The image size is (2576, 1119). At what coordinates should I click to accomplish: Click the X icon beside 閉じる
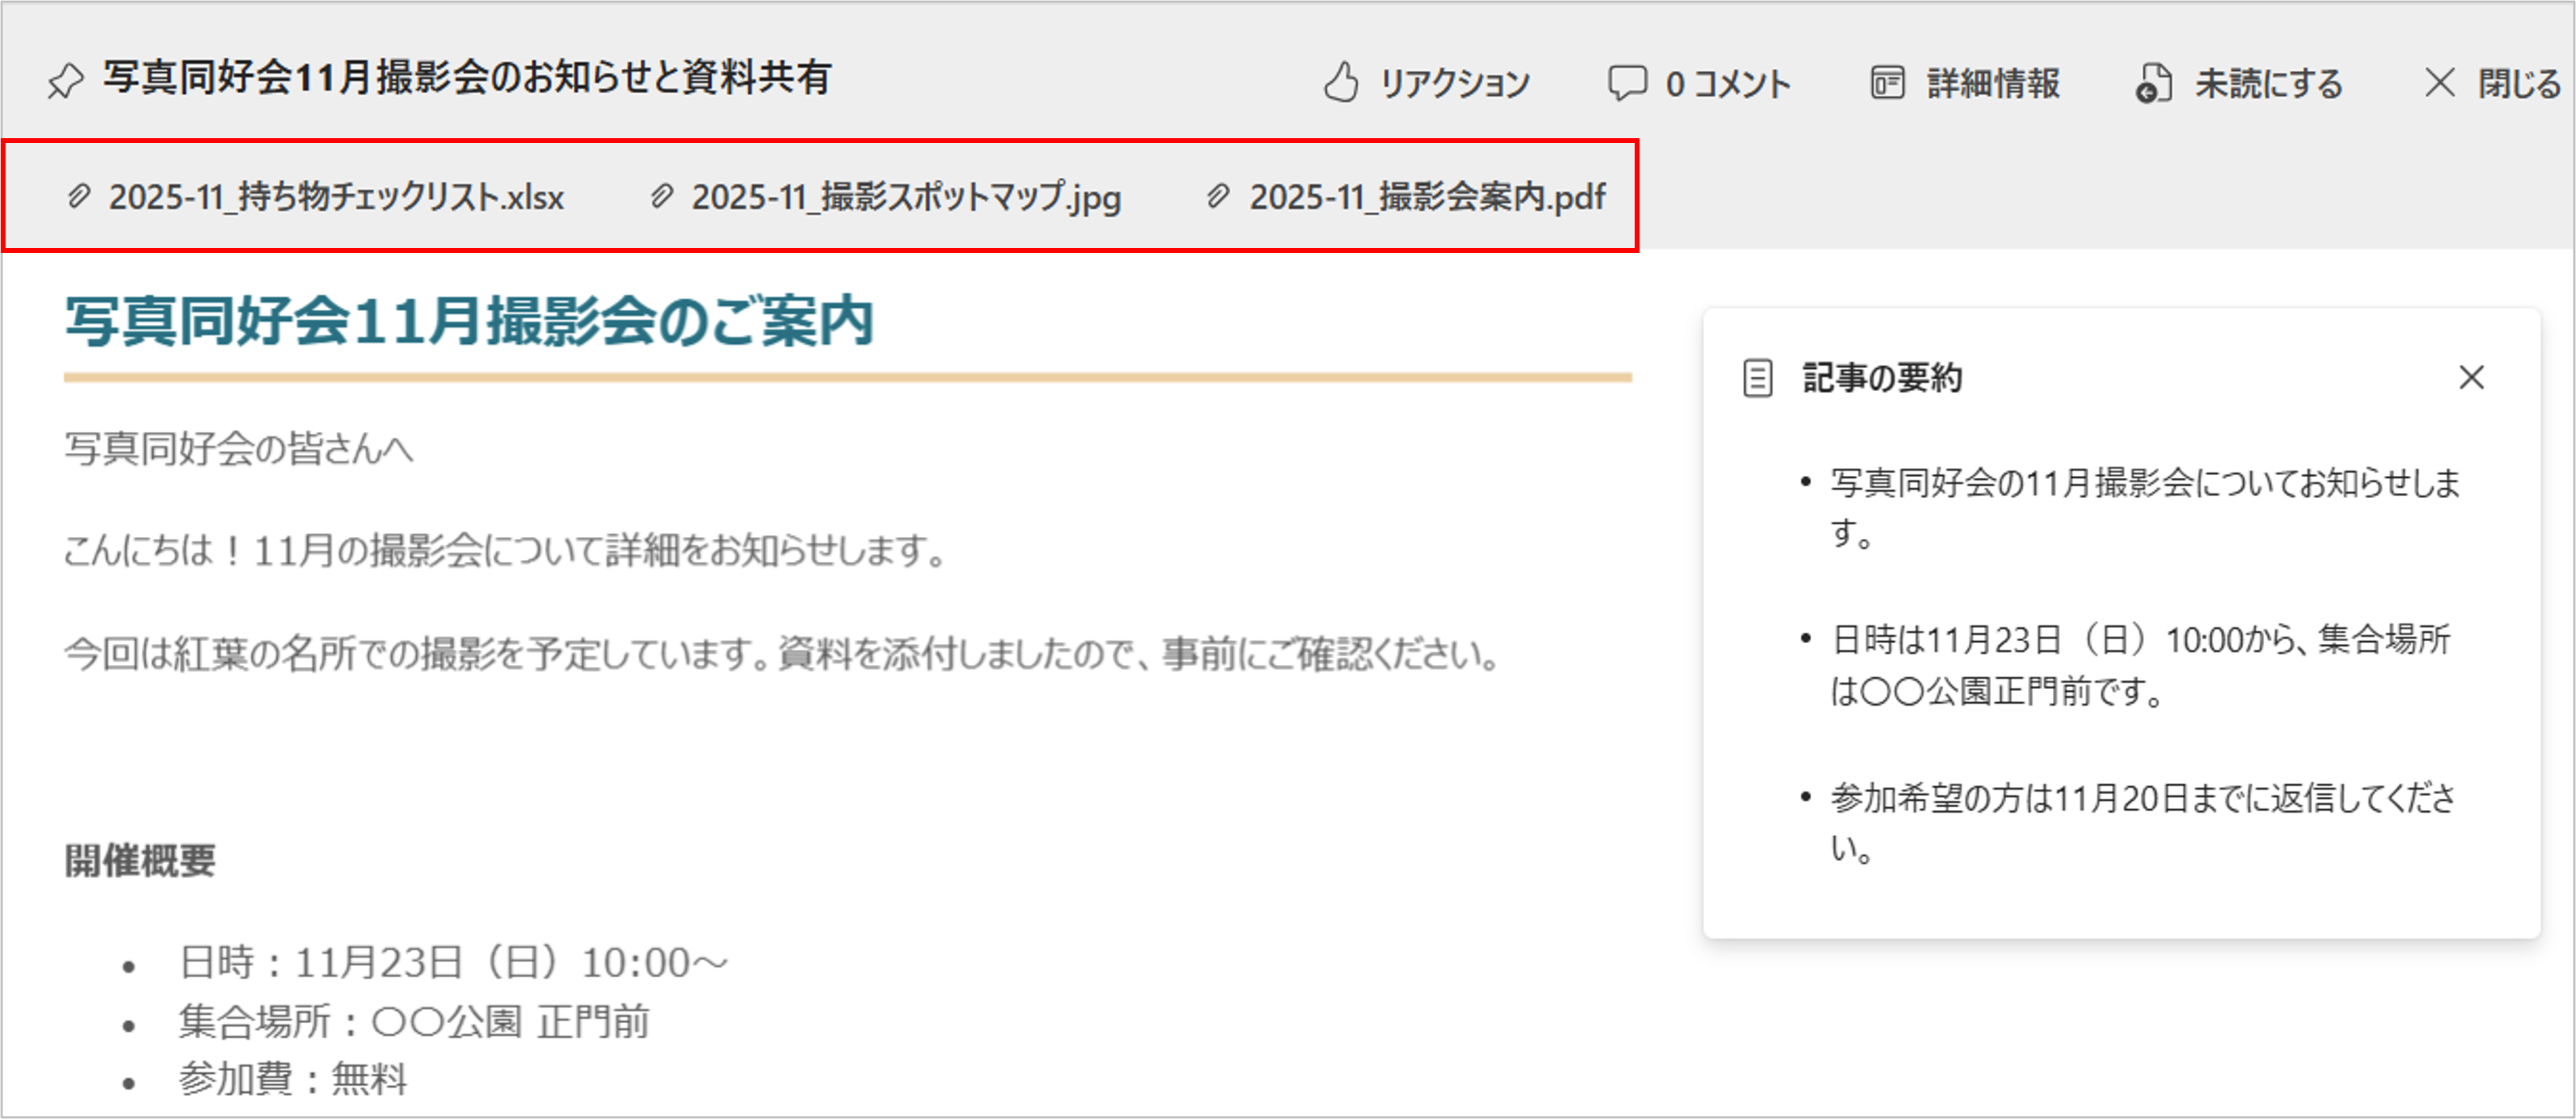[x=2440, y=83]
